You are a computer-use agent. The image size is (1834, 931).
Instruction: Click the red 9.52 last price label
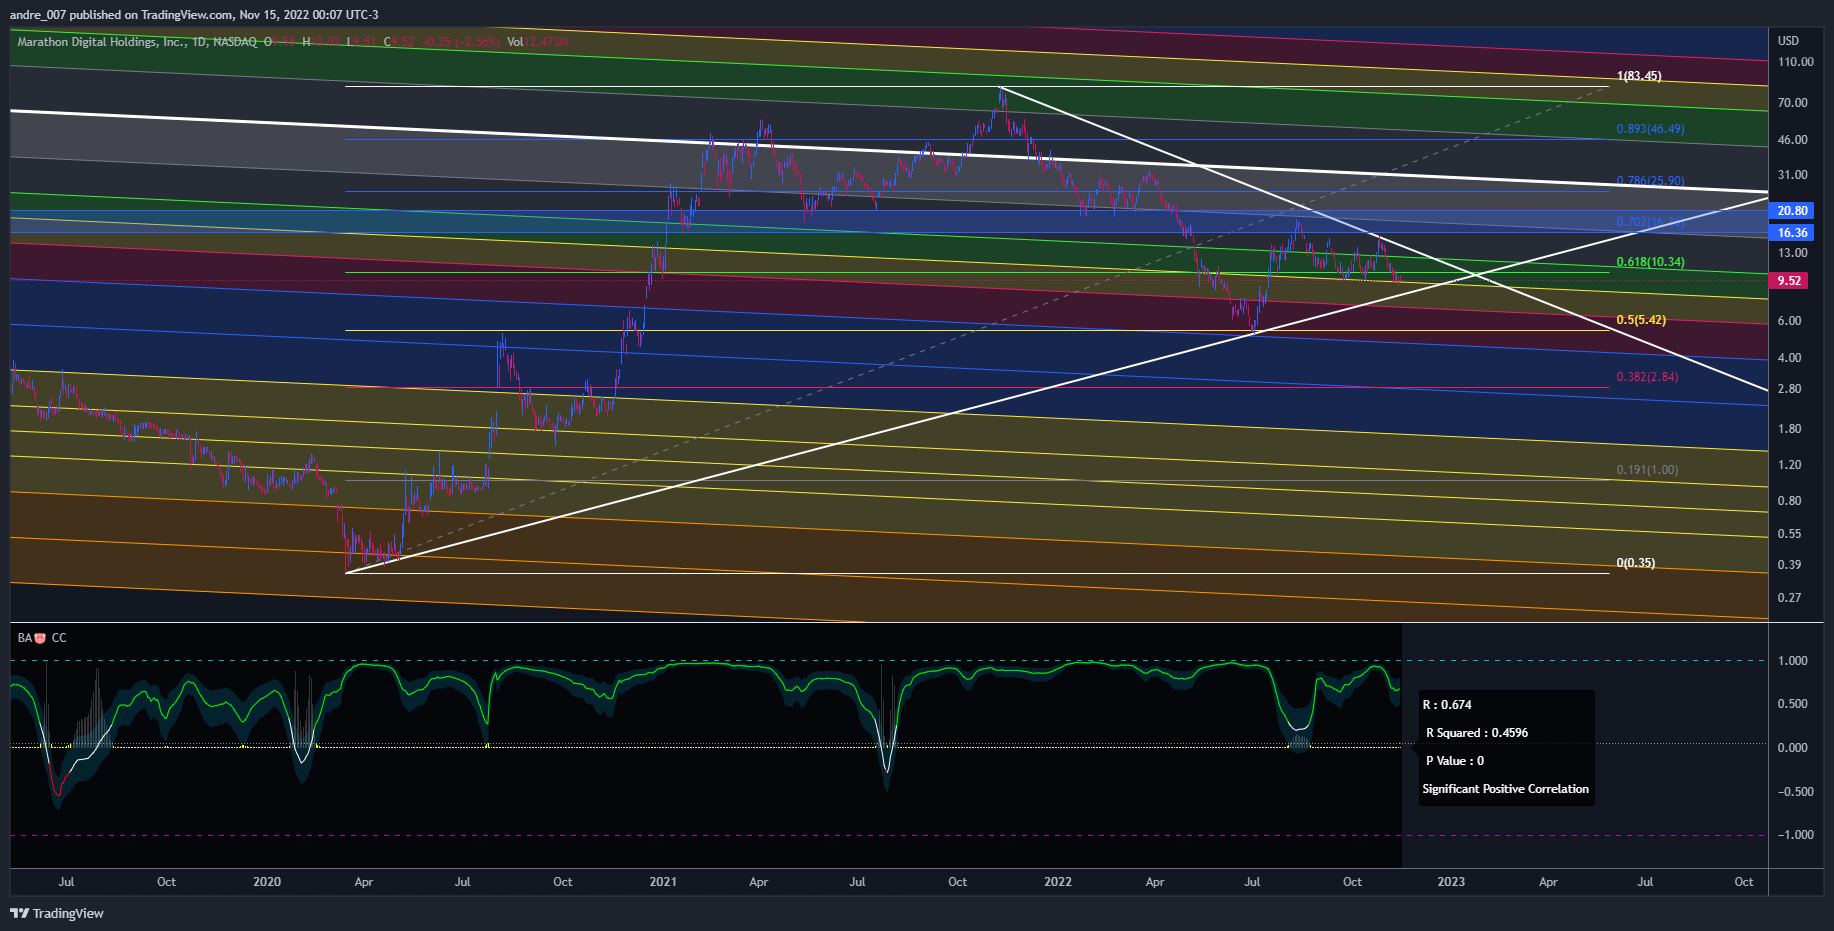(1789, 281)
